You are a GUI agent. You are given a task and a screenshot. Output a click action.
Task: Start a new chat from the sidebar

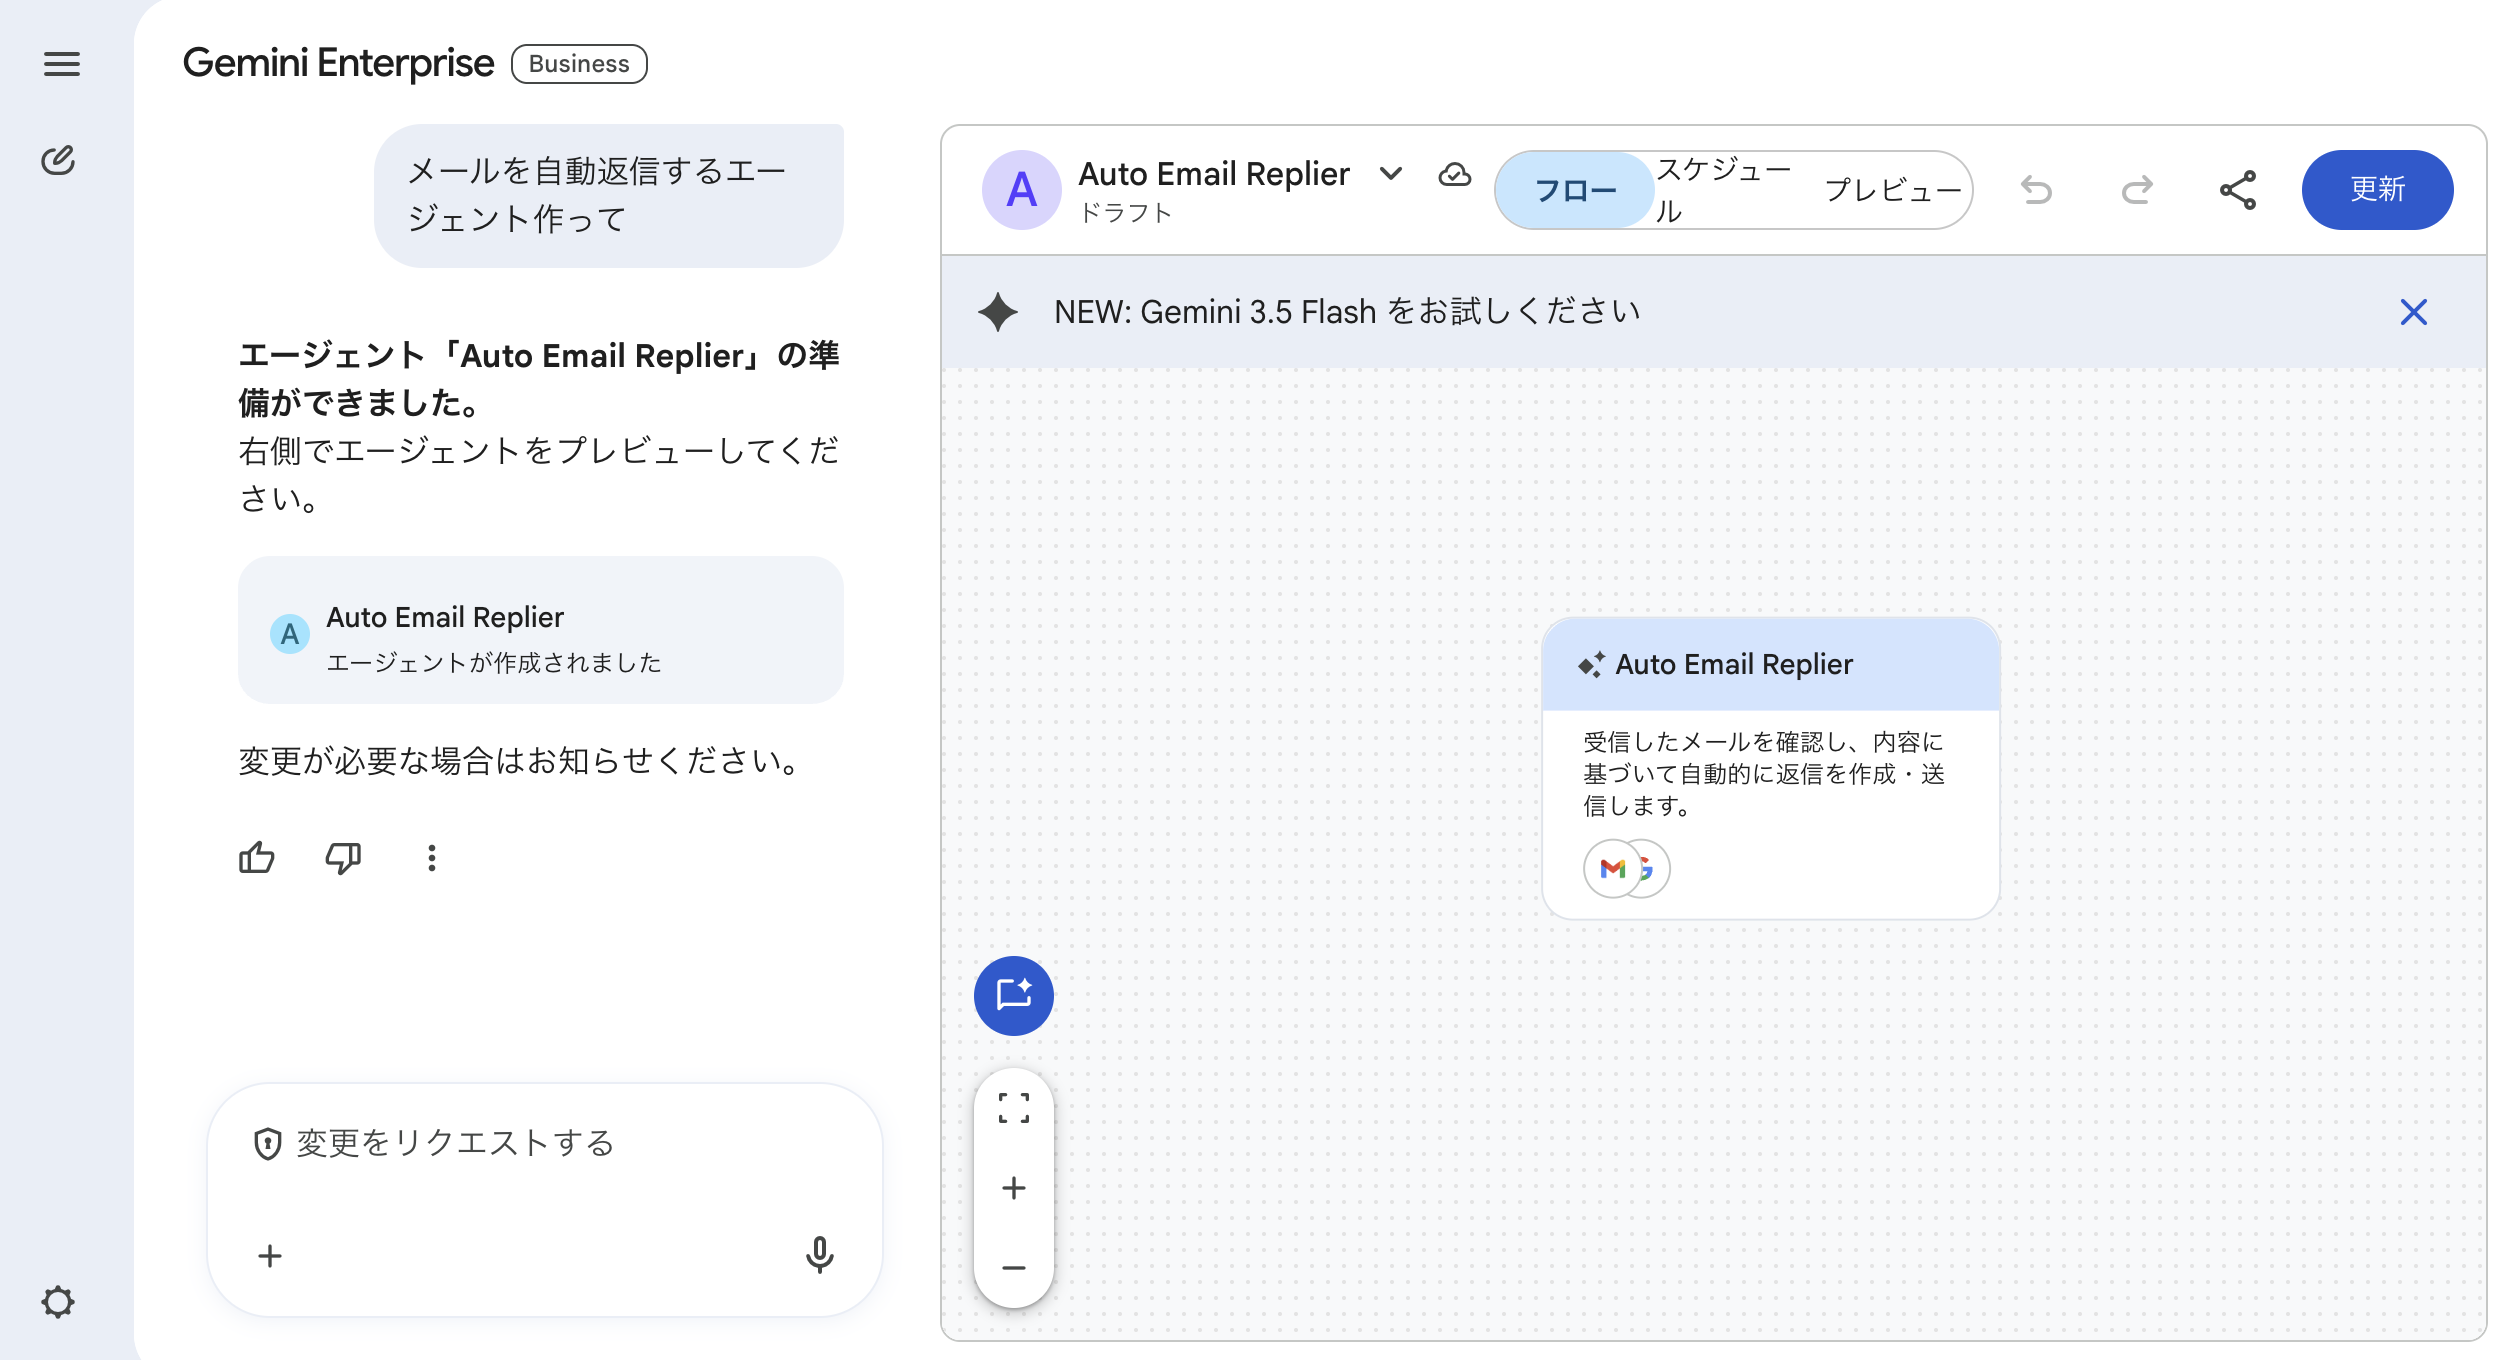58,160
